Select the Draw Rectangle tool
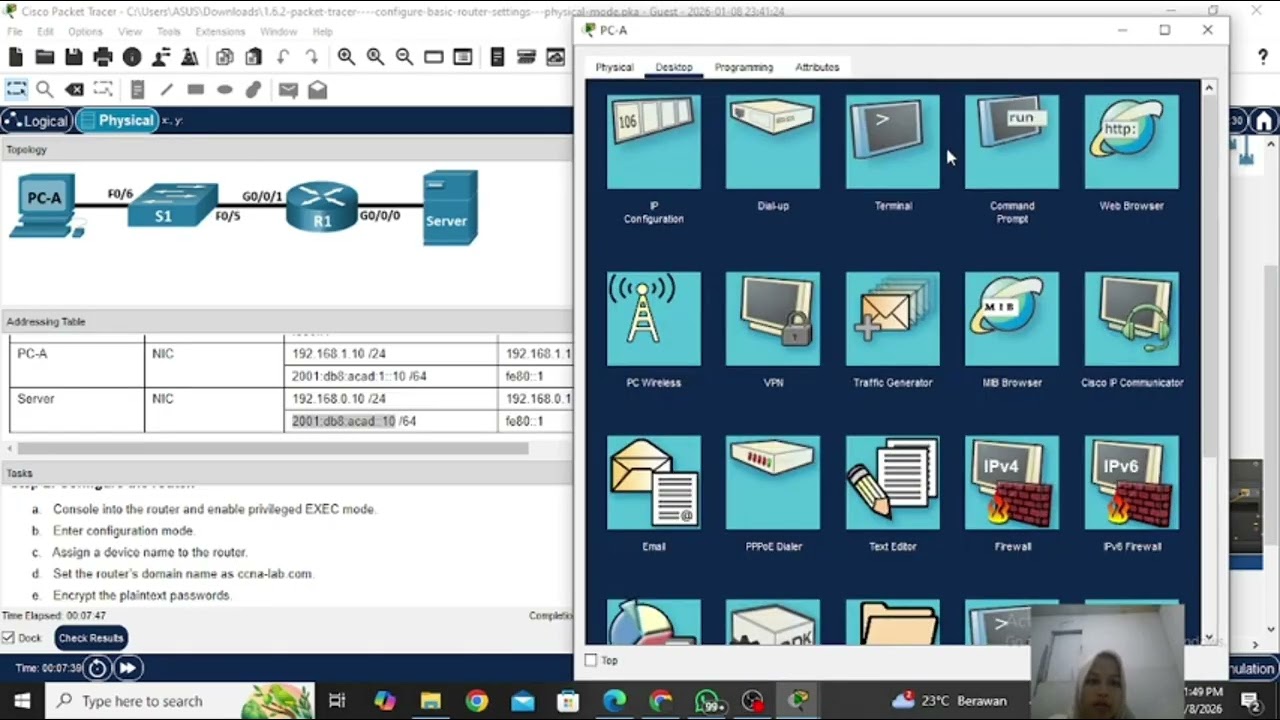Viewport: 1280px width, 720px height. point(195,90)
